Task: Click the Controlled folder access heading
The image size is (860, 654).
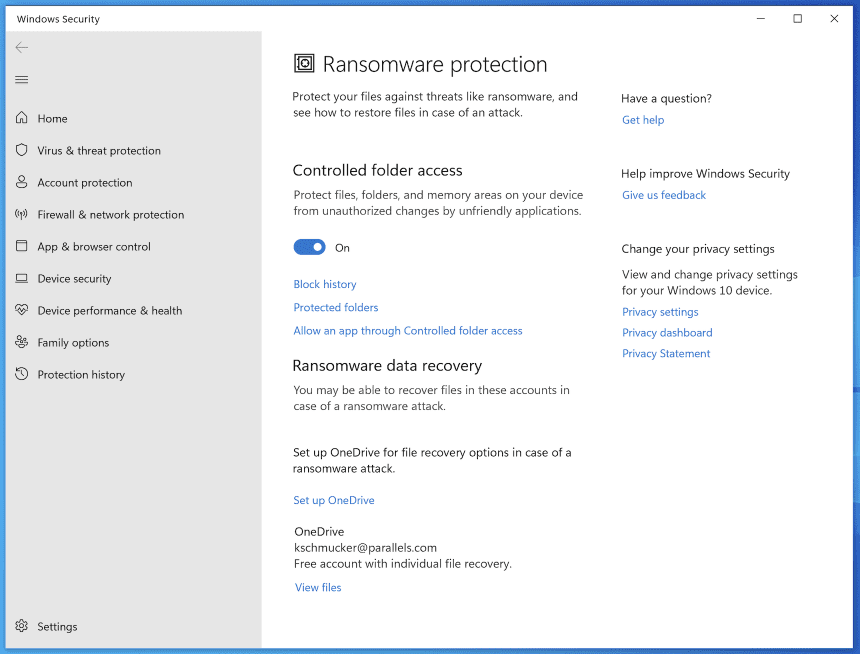Action: (377, 171)
